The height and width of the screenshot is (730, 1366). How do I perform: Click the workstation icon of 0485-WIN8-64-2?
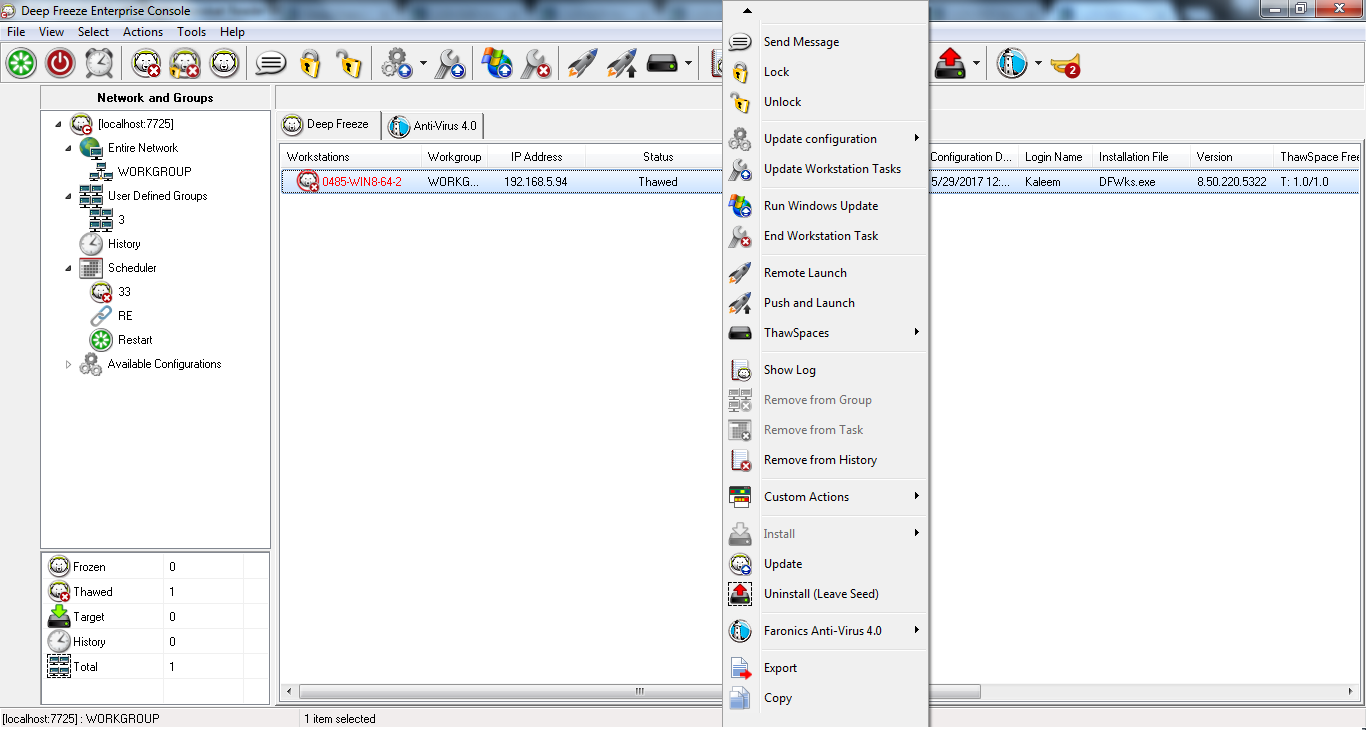pos(308,182)
